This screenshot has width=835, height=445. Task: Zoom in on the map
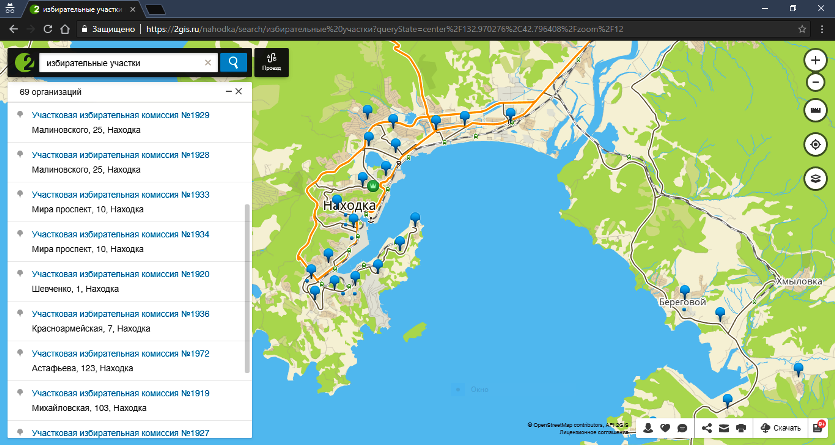tap(815, 60)
